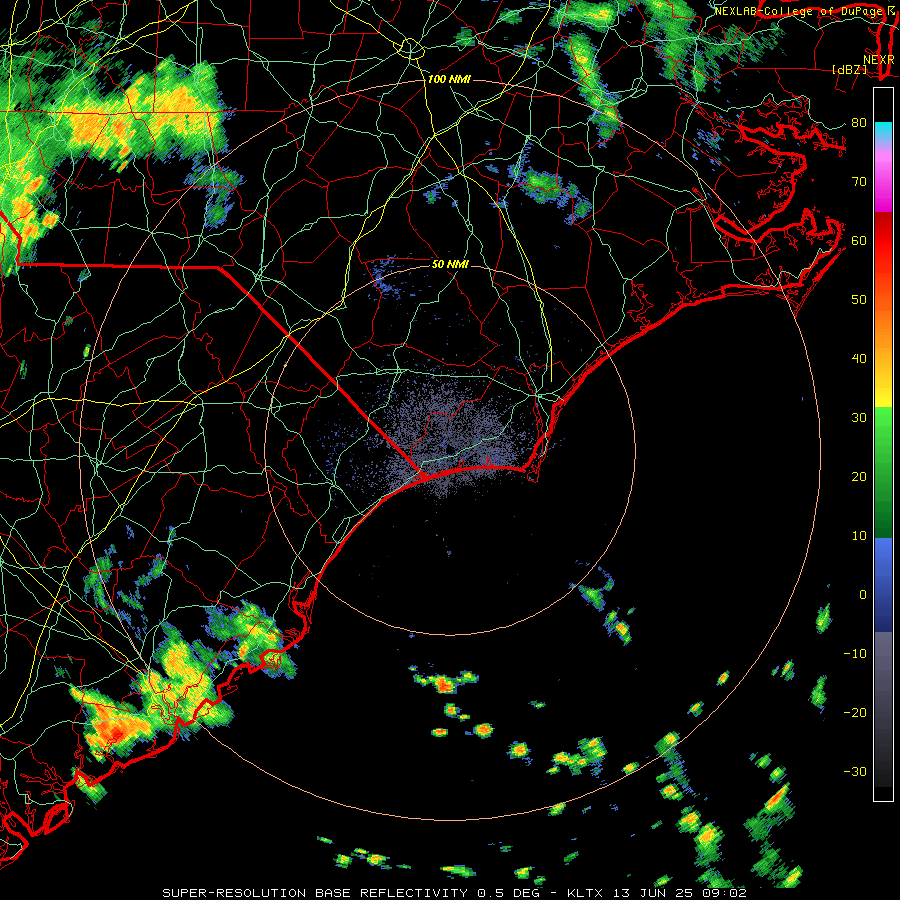The image size is (900, 900).
Task: Click the 20 value on dBZ scale
Action: point(859,476)
